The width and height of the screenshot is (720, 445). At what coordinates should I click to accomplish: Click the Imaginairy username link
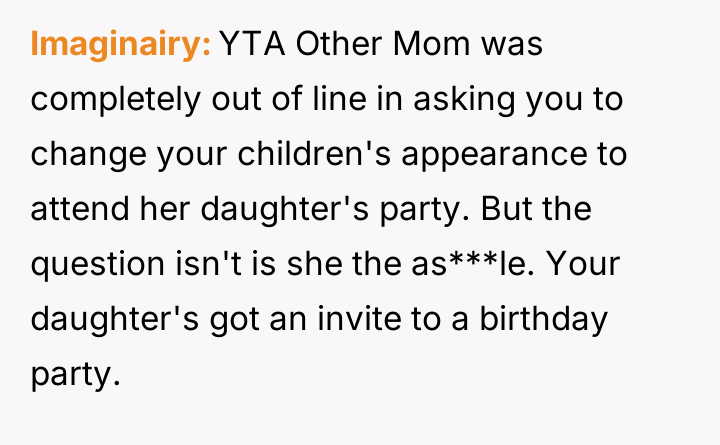pos(120,45)
